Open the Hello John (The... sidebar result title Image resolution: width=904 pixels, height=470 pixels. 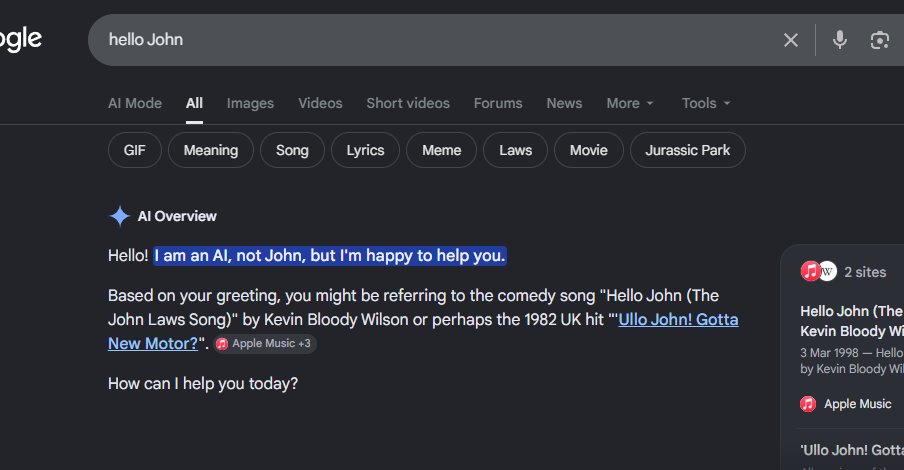point(852,321)
